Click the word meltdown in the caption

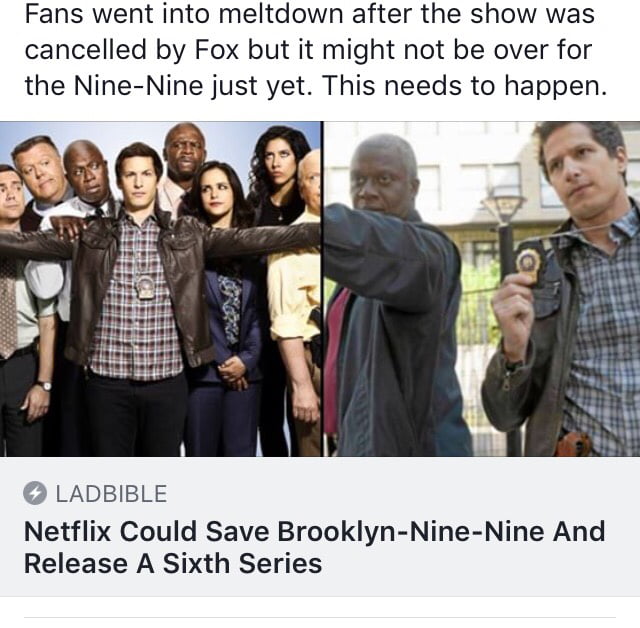point(281,14)
